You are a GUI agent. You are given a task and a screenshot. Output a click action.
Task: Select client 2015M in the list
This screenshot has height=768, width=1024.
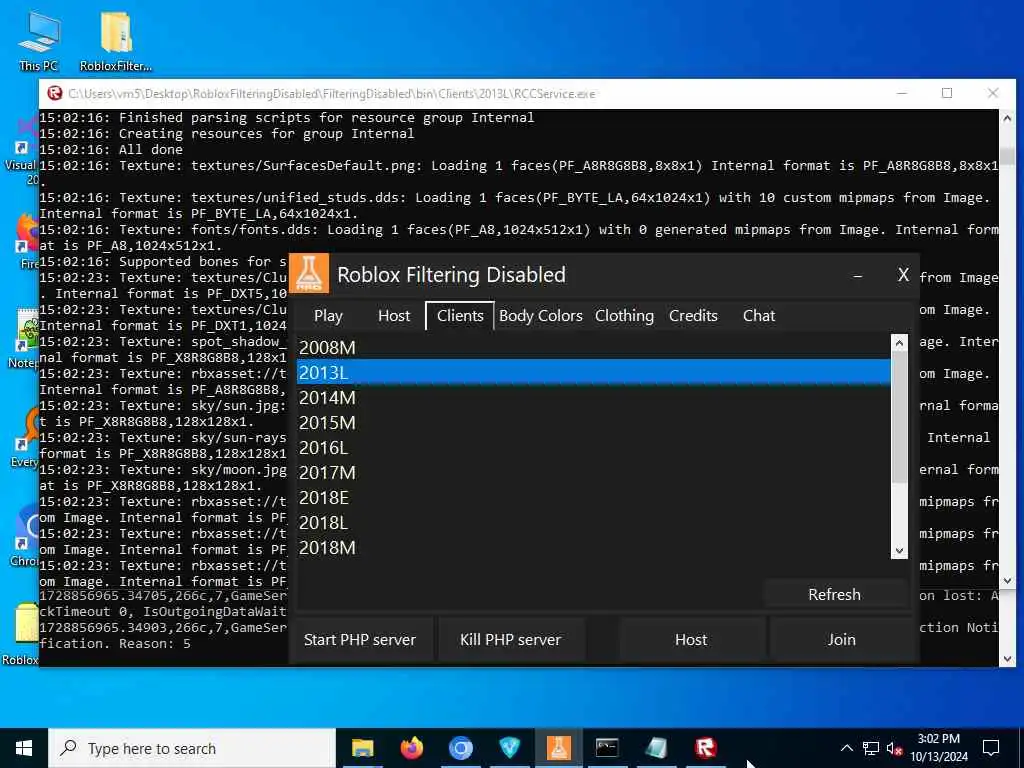point(594,423)
